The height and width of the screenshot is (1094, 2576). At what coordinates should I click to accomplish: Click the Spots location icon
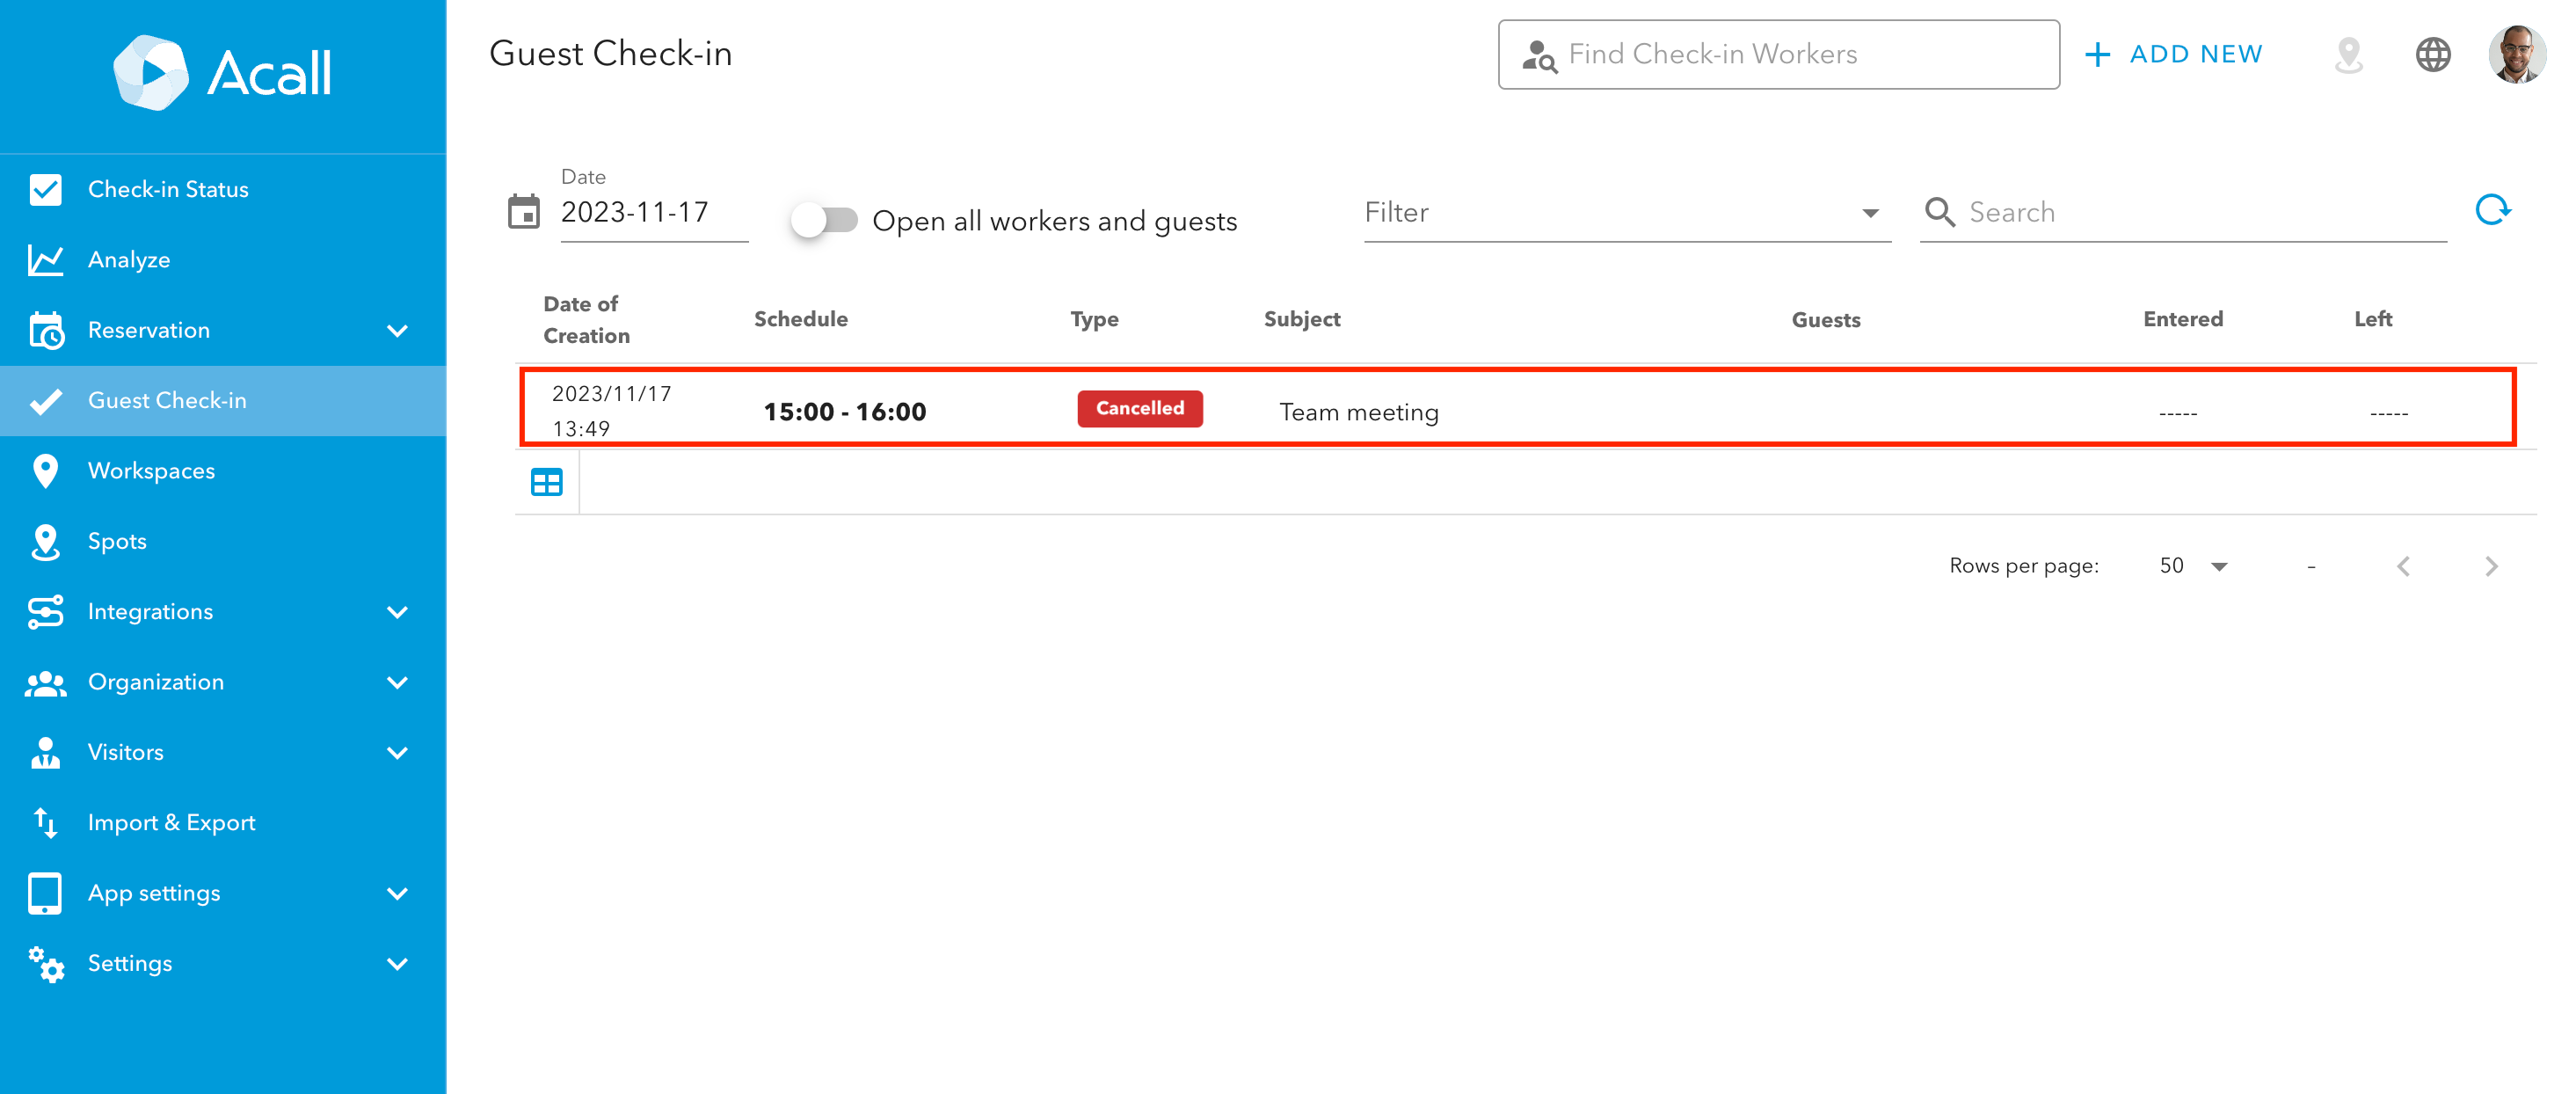[45, 541]
